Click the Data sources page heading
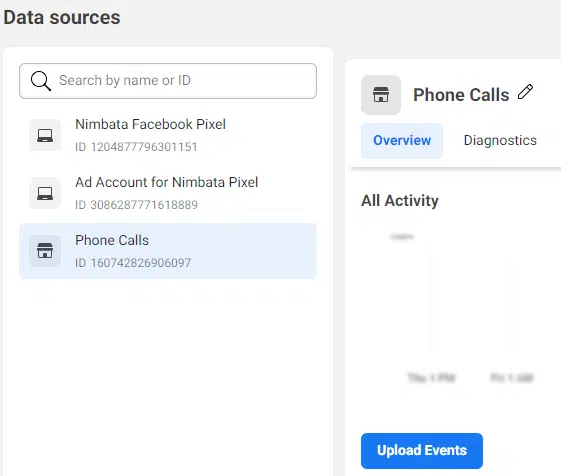The image size is (561, 476). (62, 18)
